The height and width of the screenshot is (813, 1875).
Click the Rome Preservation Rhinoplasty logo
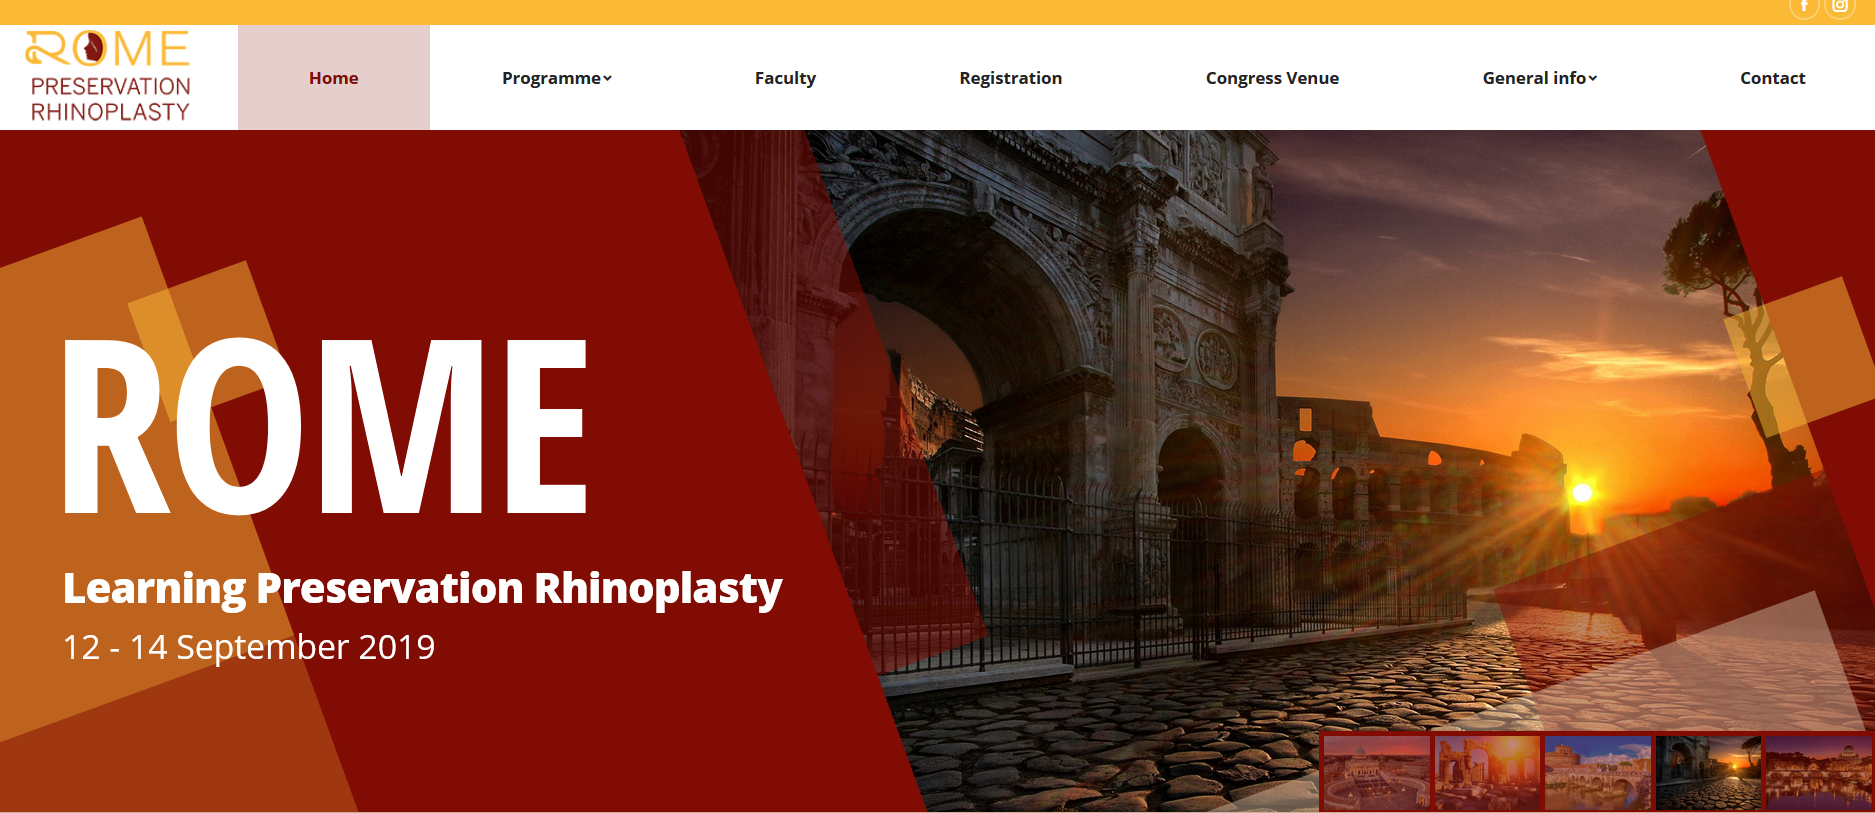pyautogui.click(x=110, y=77)
